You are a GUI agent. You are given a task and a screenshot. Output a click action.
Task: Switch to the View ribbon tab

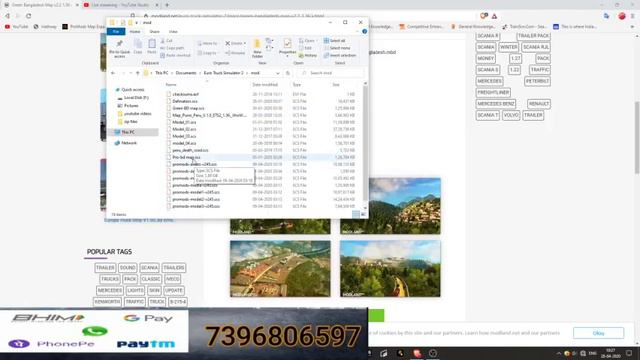click(x=173, y=31)
